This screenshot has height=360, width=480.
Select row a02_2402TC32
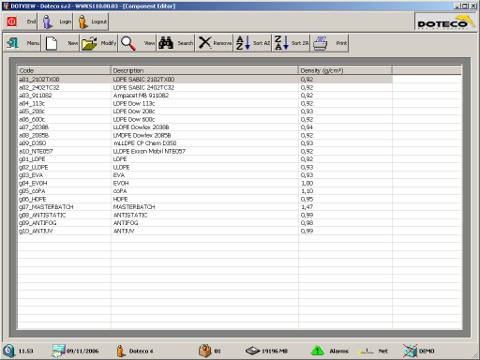coord(205,87)
